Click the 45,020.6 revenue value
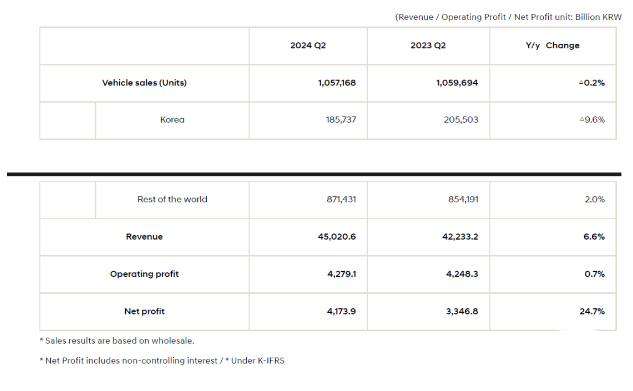Viewport: 633px width, 391px height. [337, 237]
